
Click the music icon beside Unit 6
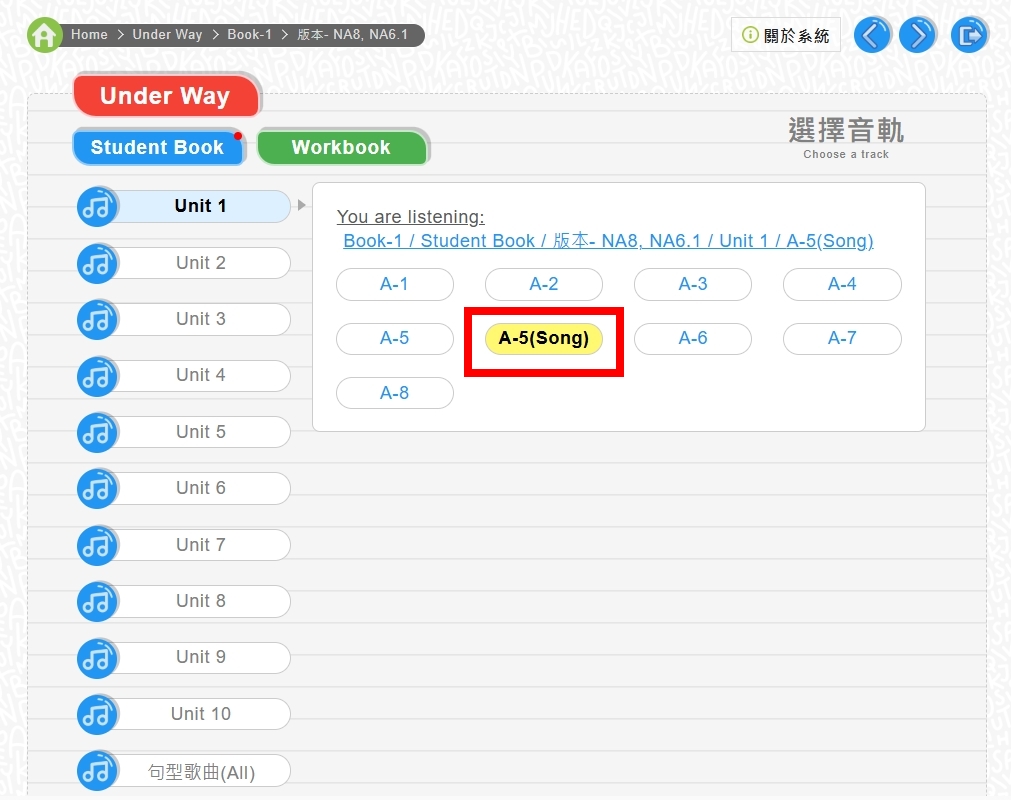[x=97, y=488]
